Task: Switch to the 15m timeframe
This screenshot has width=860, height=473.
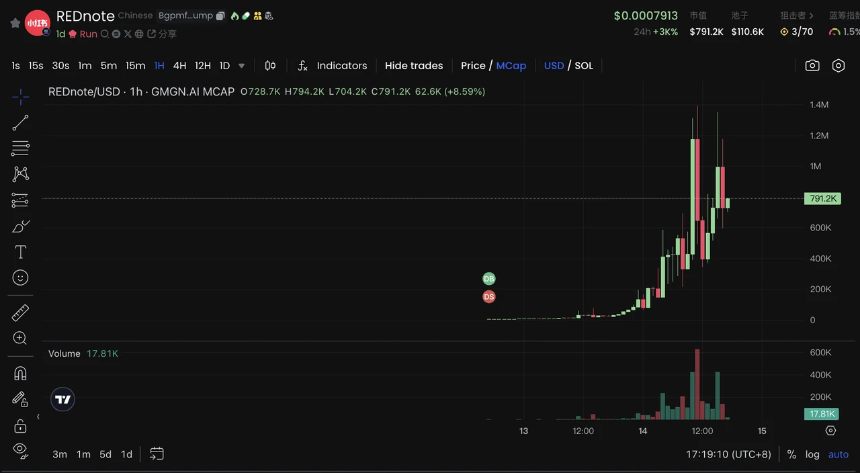Action: (x=135, y=65)
